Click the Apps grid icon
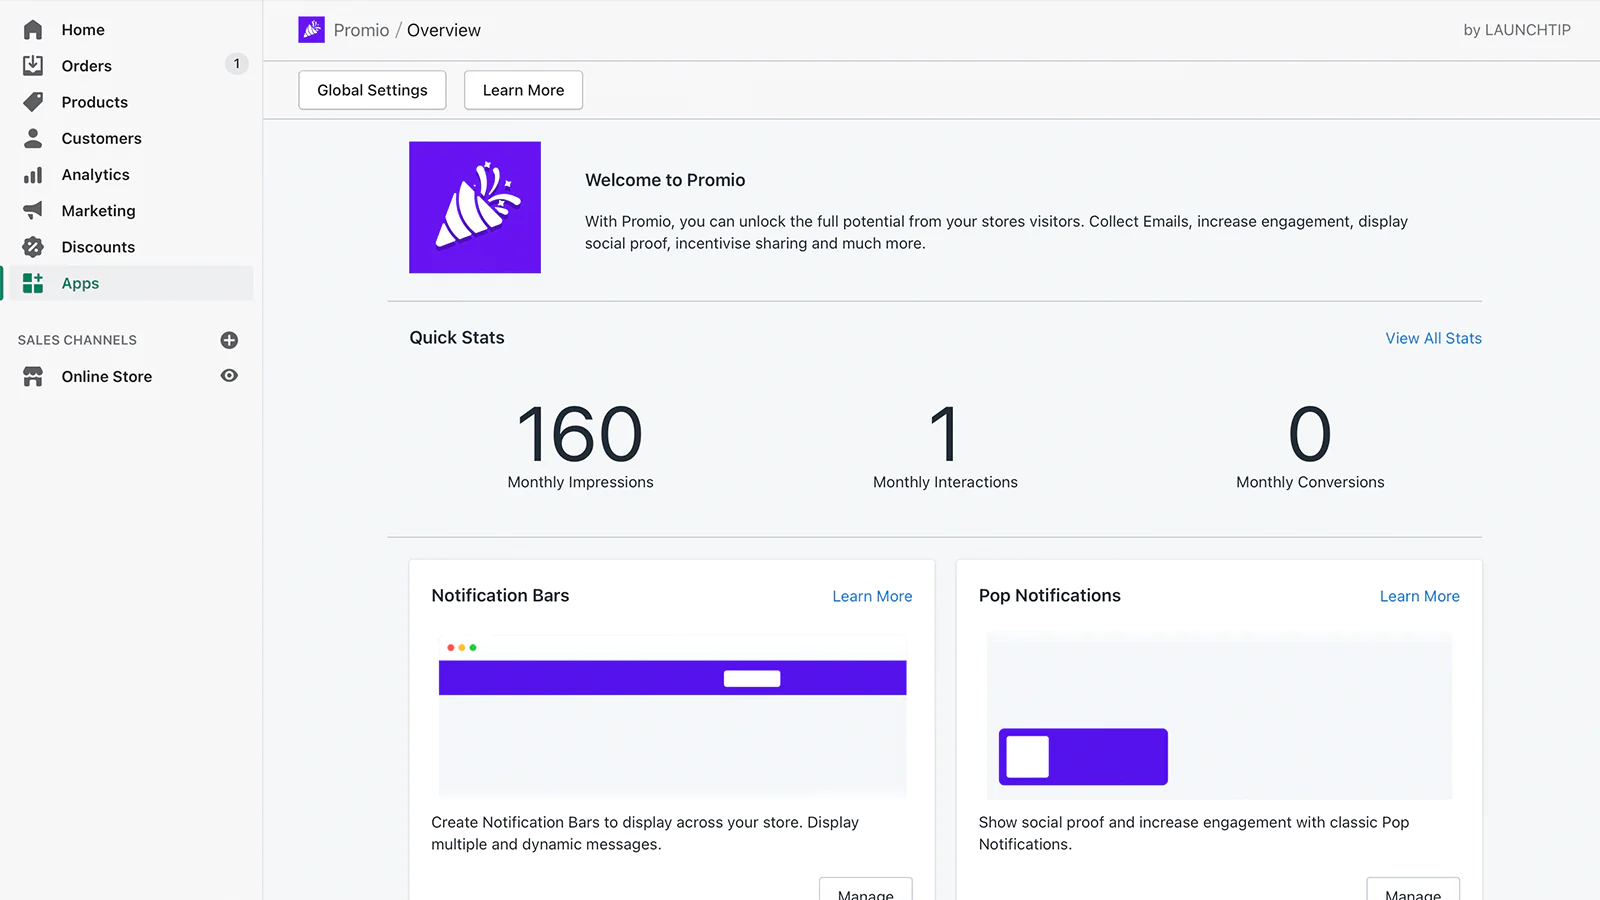Viewport: 1600px width, 900px height. point(33,283)
